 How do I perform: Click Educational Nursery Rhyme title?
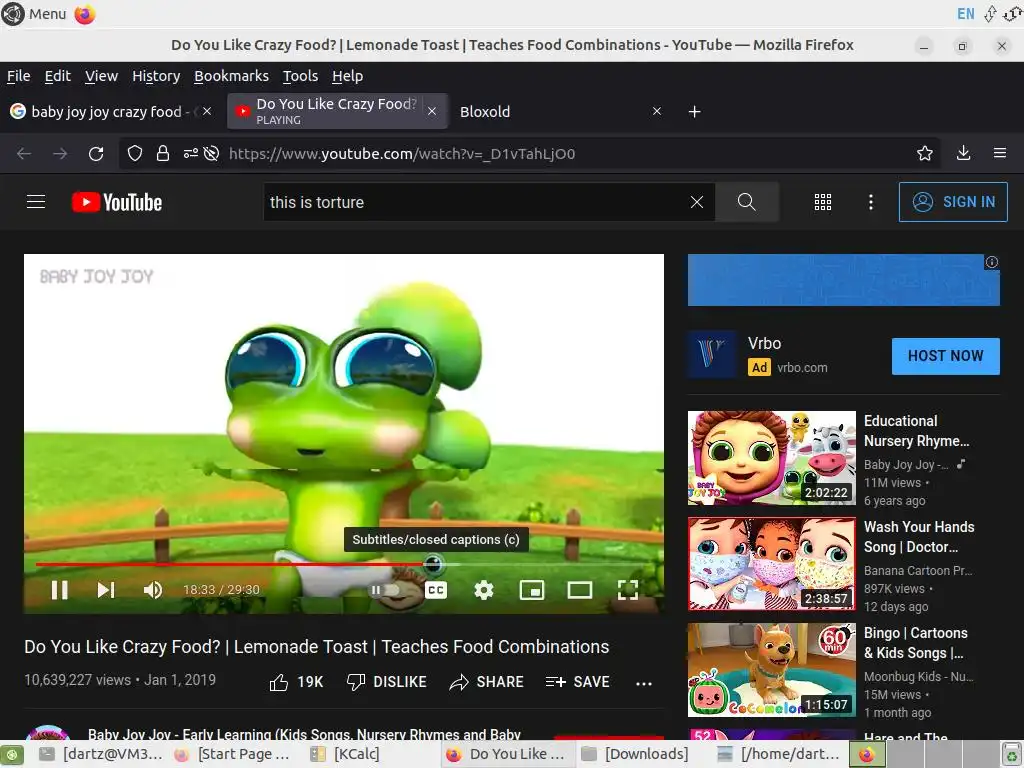916,431
